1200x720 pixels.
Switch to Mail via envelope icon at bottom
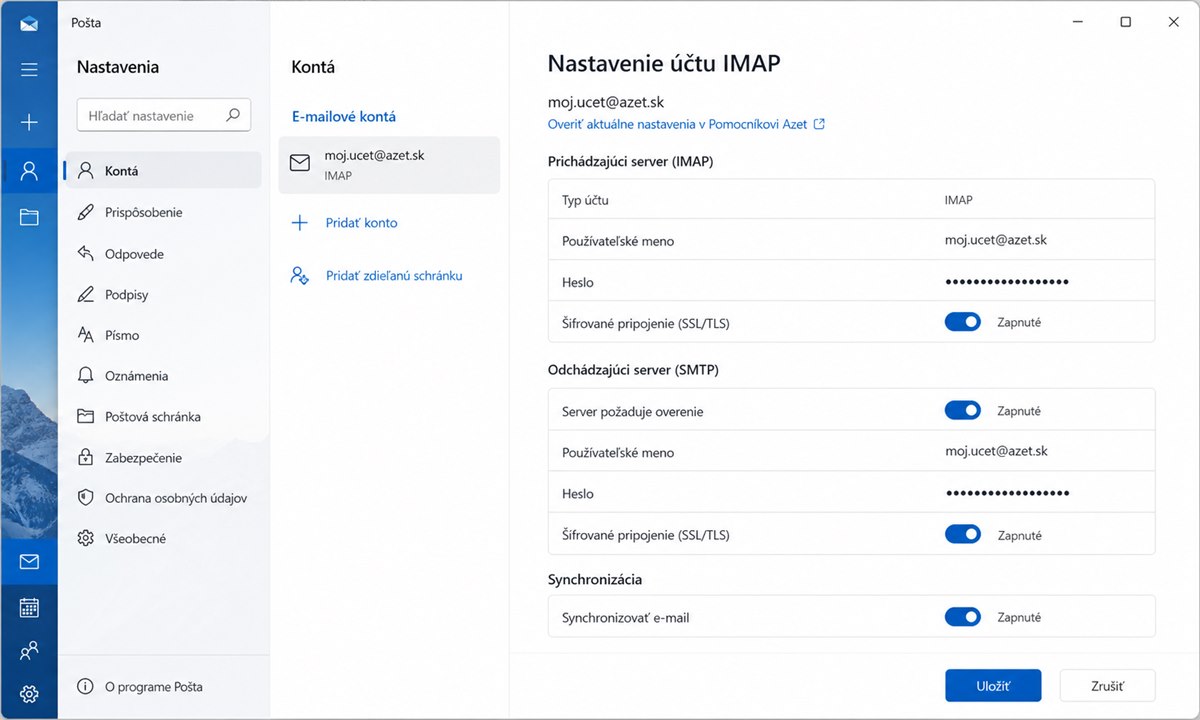pyautogui.click(x=29, y=562)
